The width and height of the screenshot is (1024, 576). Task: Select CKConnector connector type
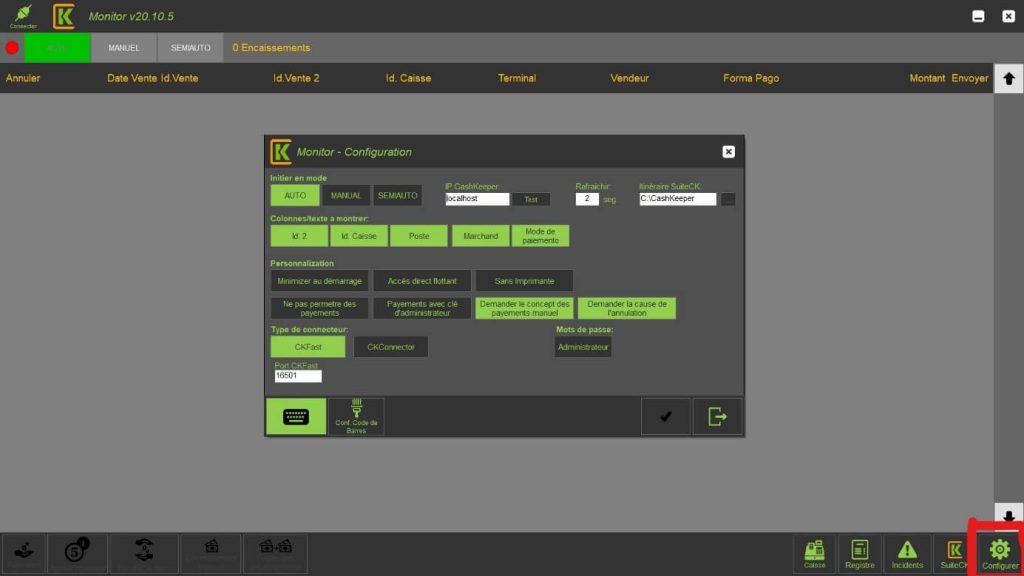click(x=391, y=347)
